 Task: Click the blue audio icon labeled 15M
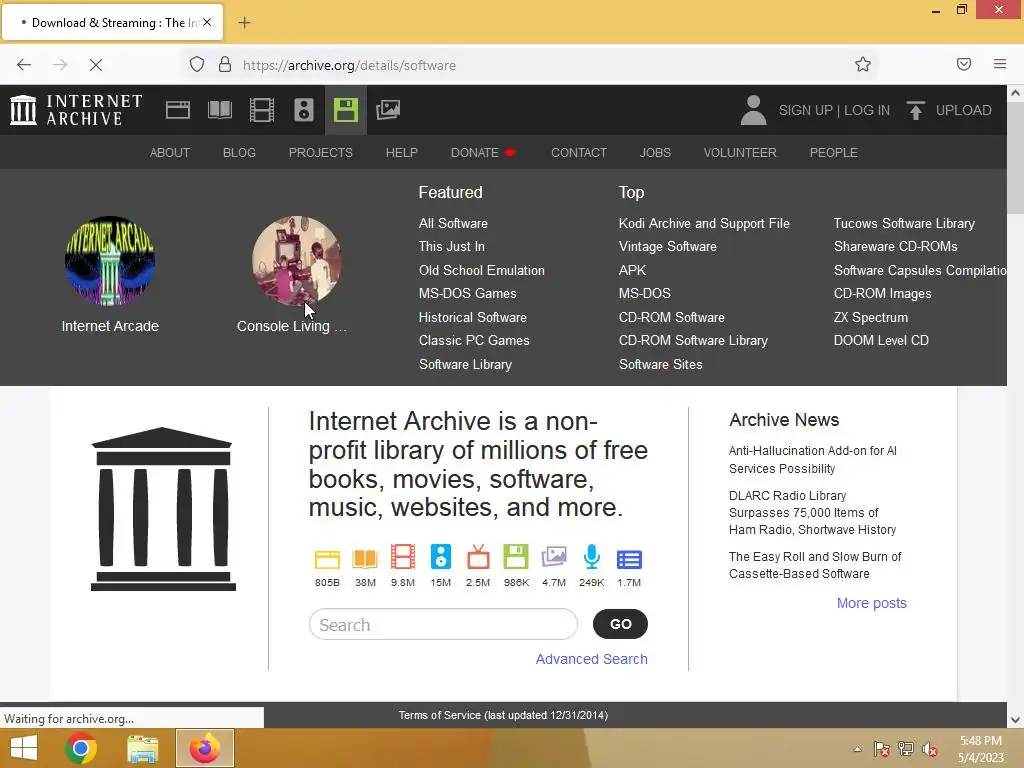pos(441,557)
